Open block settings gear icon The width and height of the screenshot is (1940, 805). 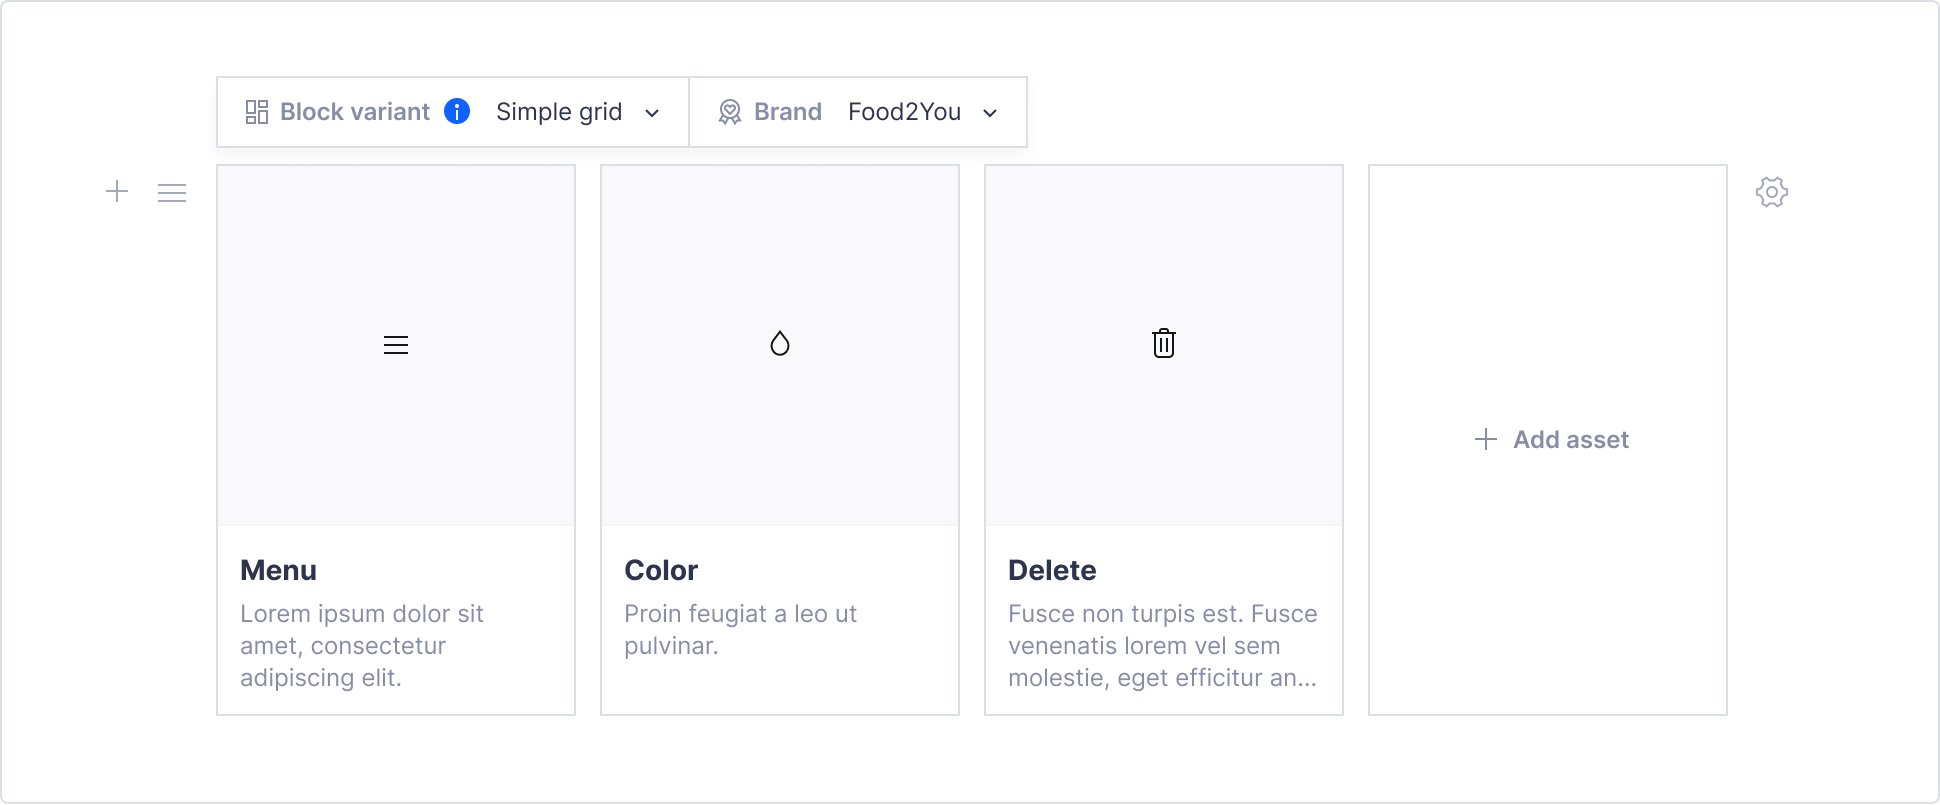1771,192
